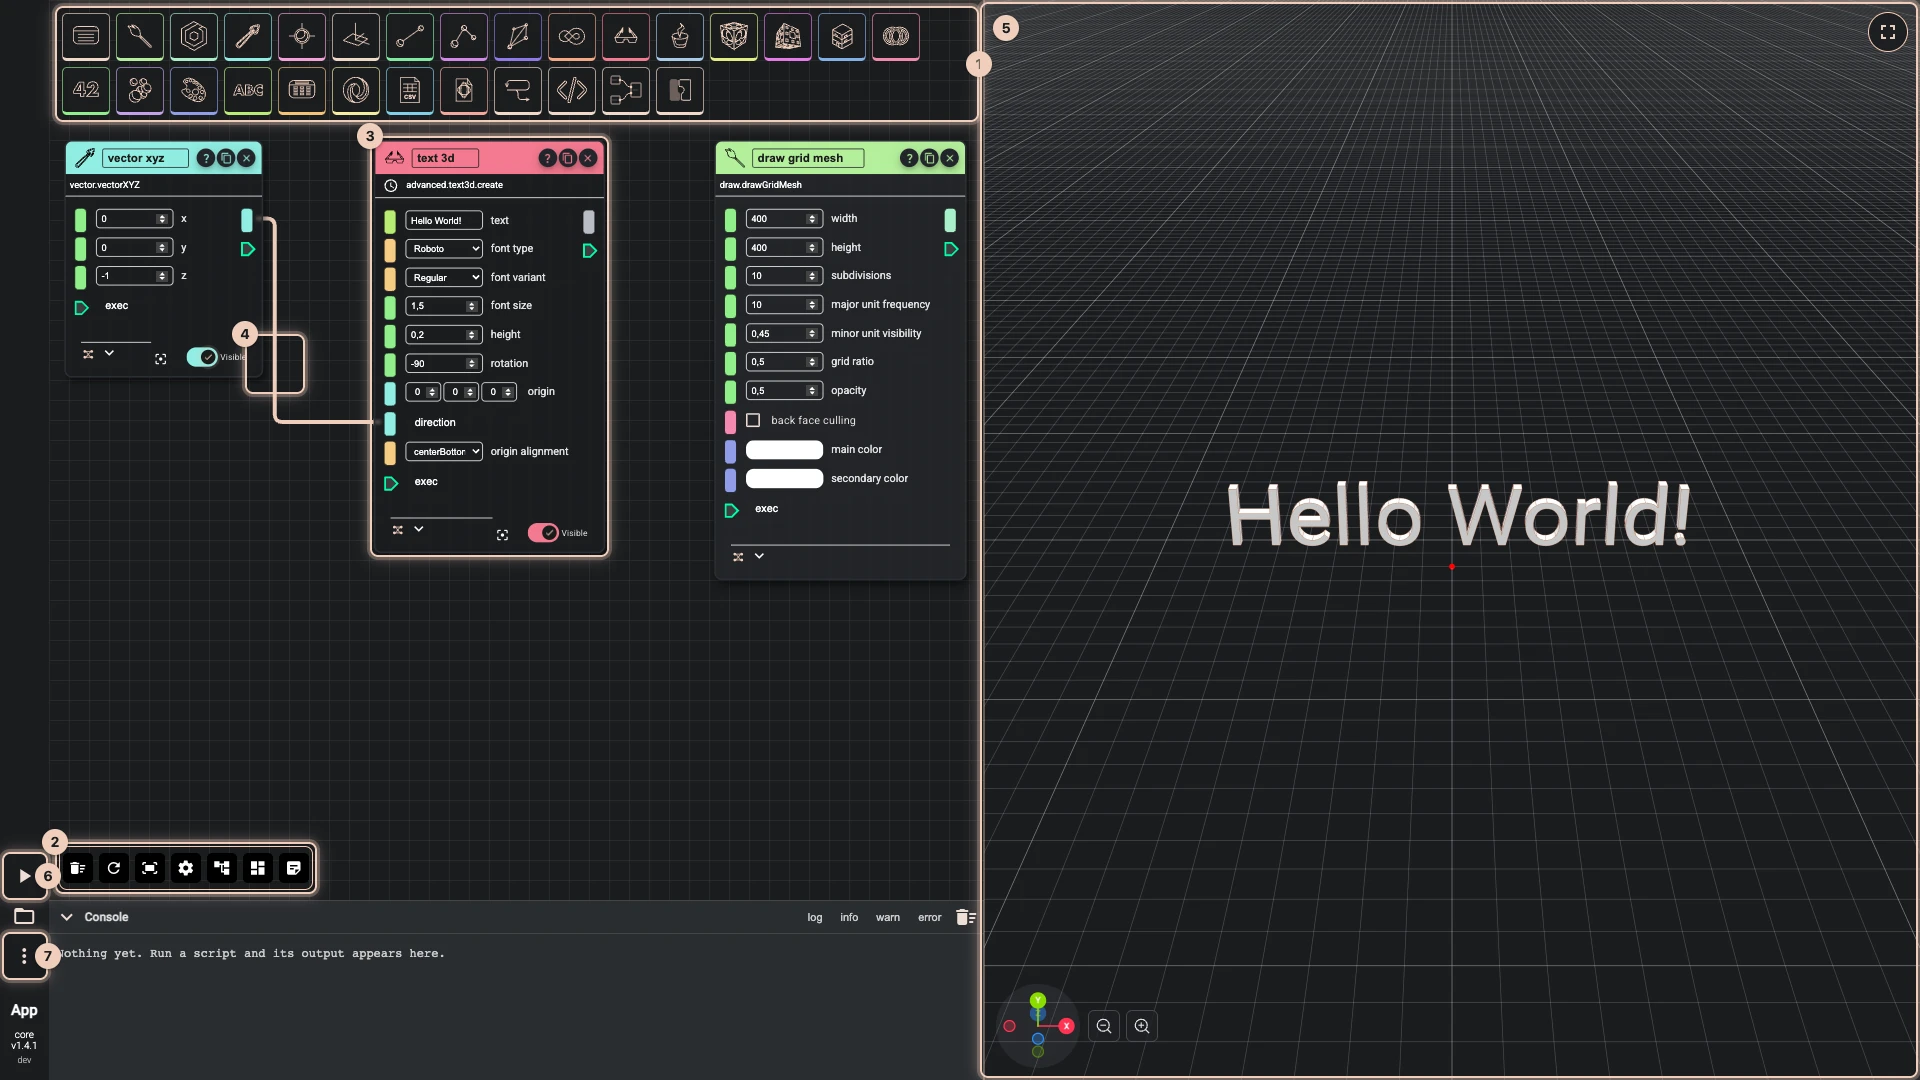Open the font type Roboto dropdown
Viewport: 1920px width, 1080px height.
444,249
